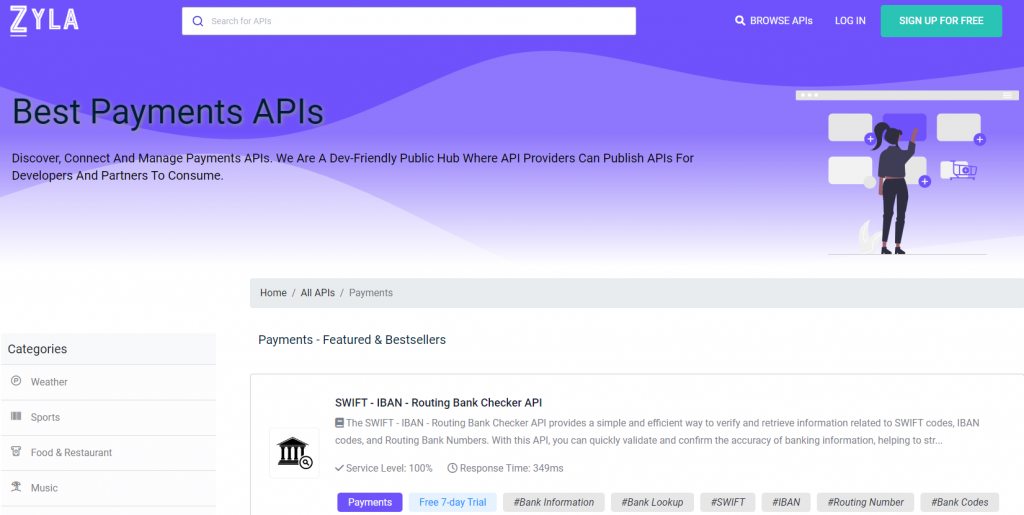
Task: Select the #Bank Codes tag
Action: [959, 502]
